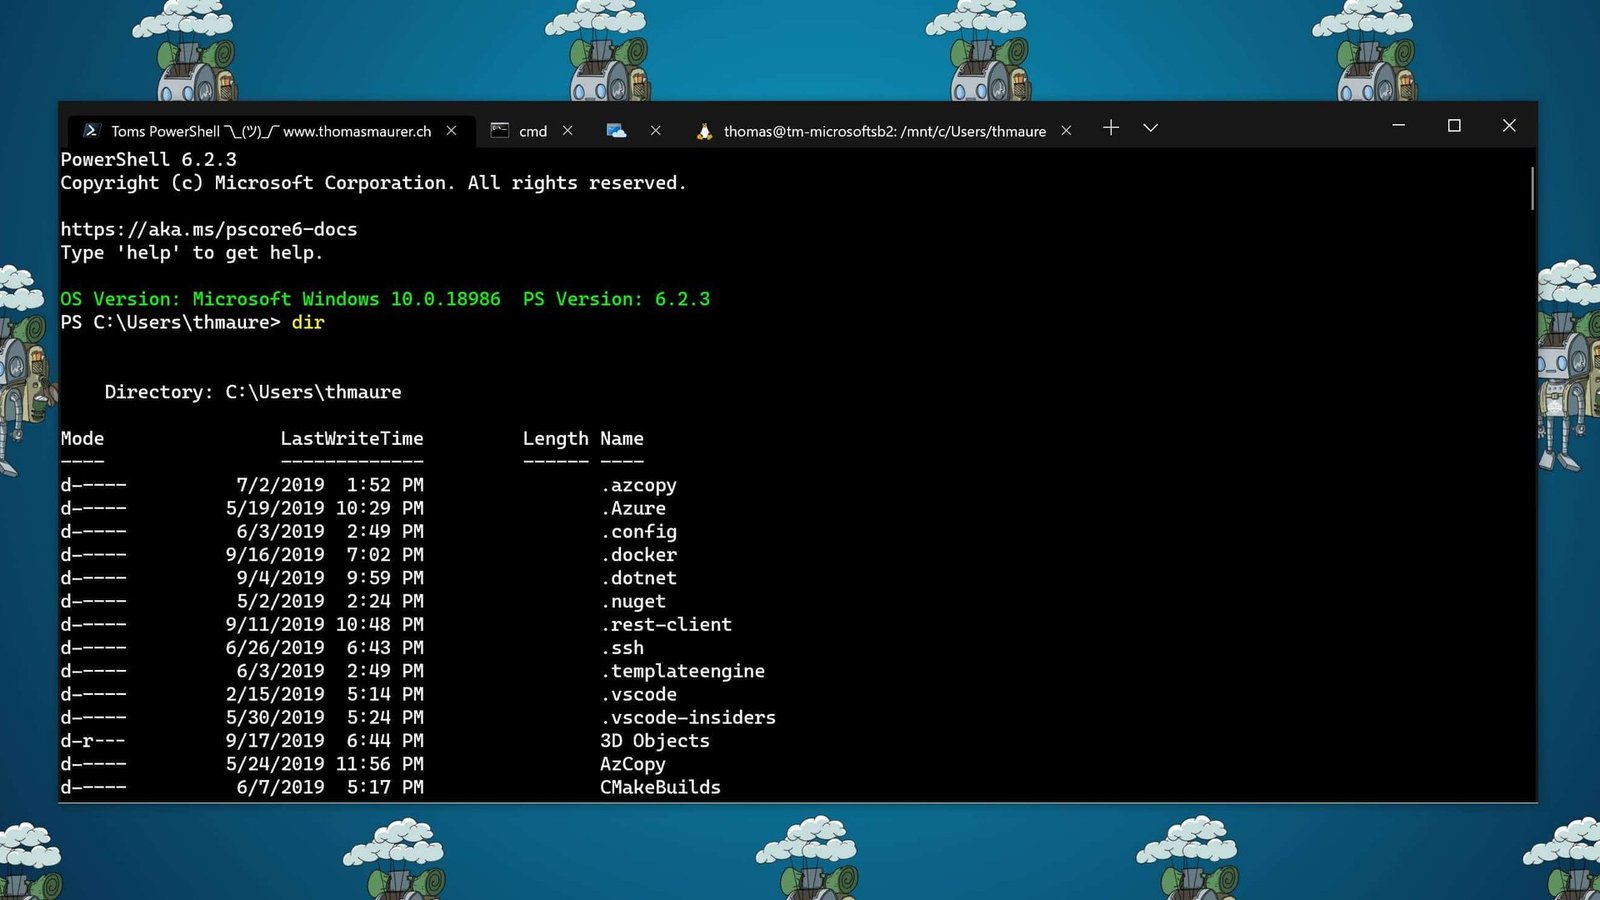Click the .Azure directory name
Screen dimensions: 1600x900
[x=633, y=508]
